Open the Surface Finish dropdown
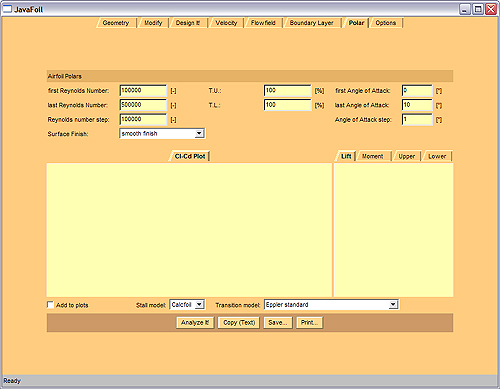The height and width of the screenshot is (389, 500). (162, 134)
